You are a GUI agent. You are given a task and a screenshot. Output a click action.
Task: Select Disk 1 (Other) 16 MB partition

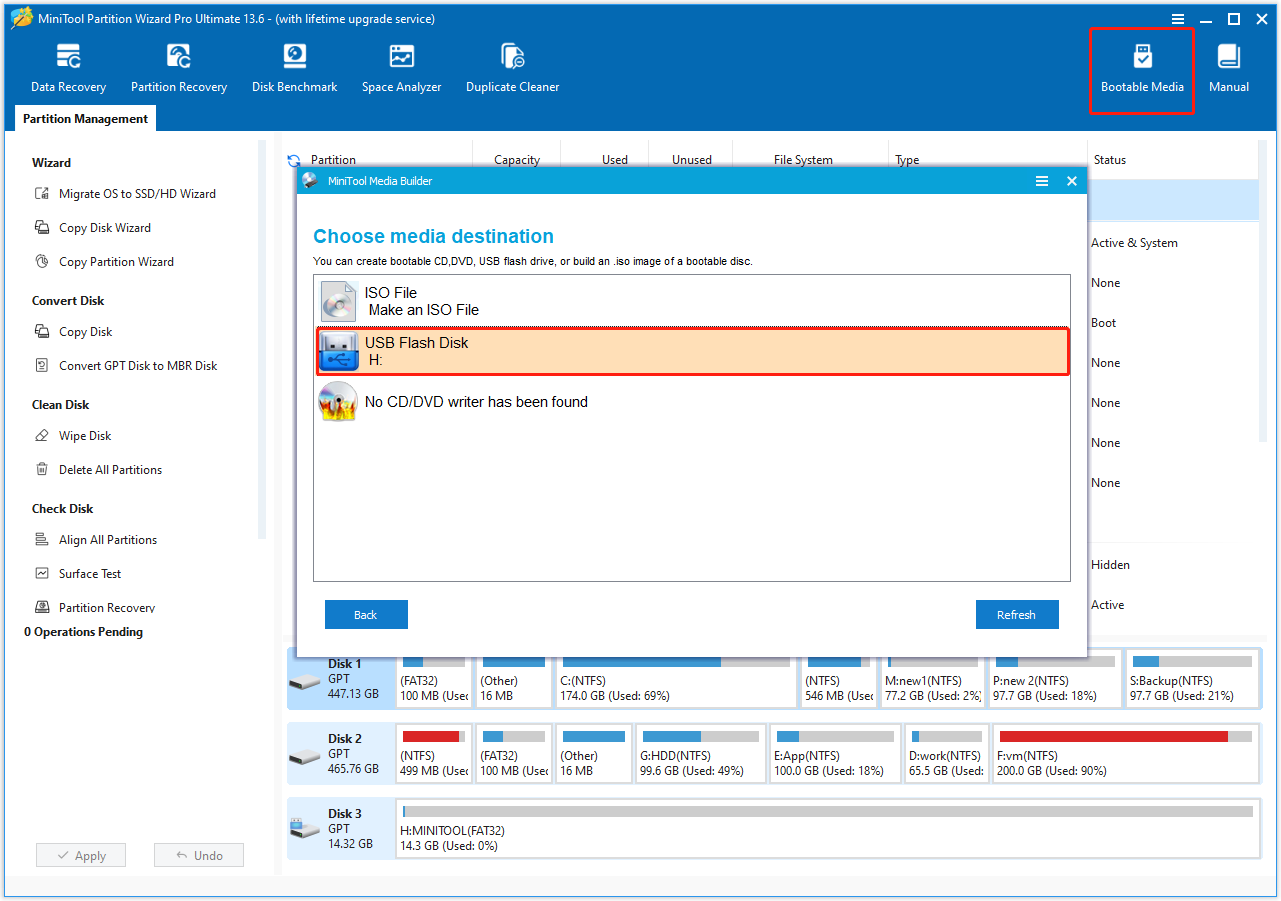[514, 679]
